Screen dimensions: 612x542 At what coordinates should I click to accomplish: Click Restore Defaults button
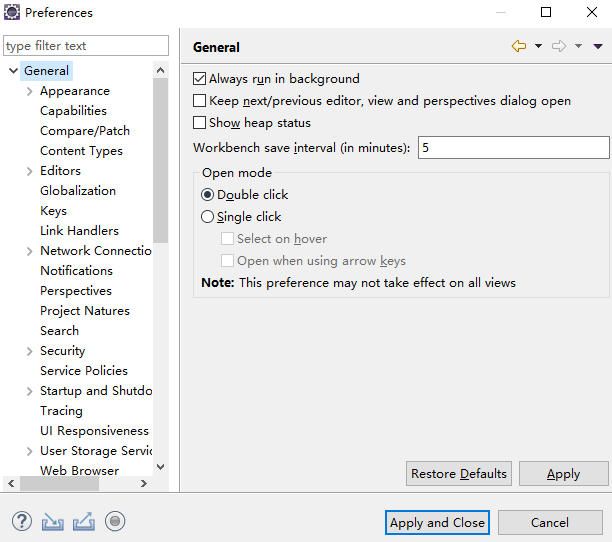[x=459, y=474]
